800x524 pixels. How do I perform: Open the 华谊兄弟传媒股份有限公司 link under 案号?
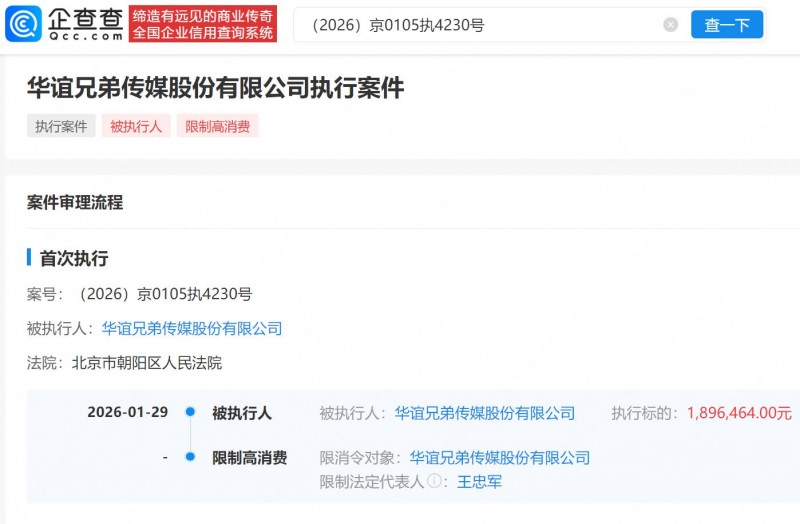192,329
